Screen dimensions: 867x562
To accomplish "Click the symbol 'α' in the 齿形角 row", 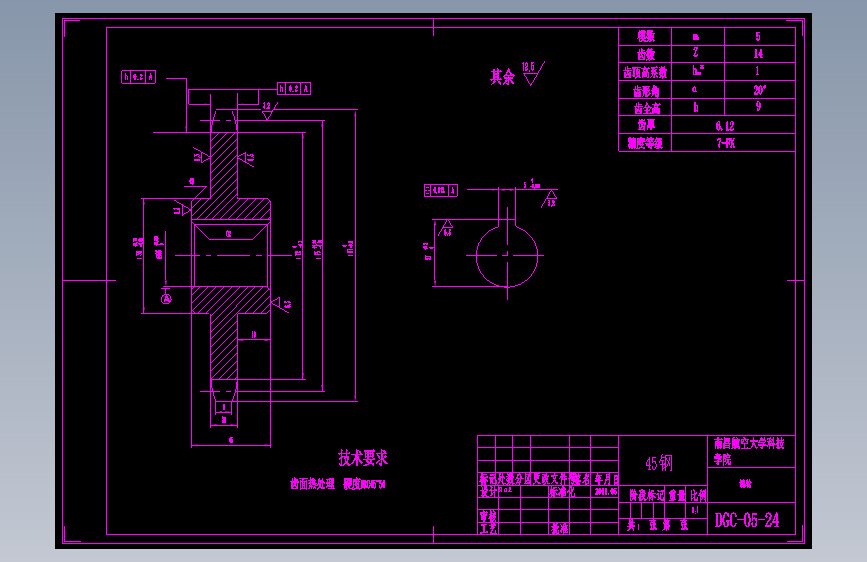I will [x=694, y=89].
